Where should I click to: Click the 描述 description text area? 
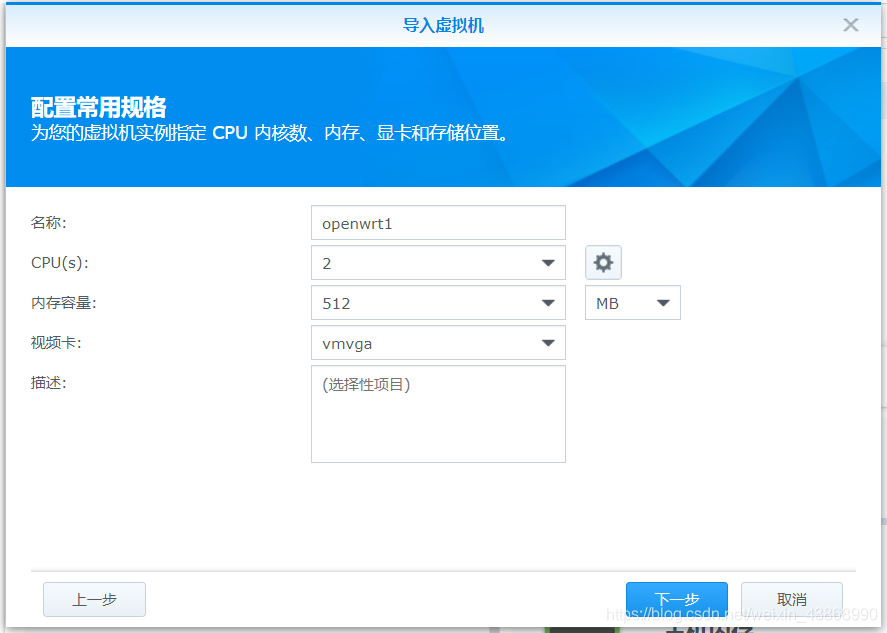(x=438, y=414)
